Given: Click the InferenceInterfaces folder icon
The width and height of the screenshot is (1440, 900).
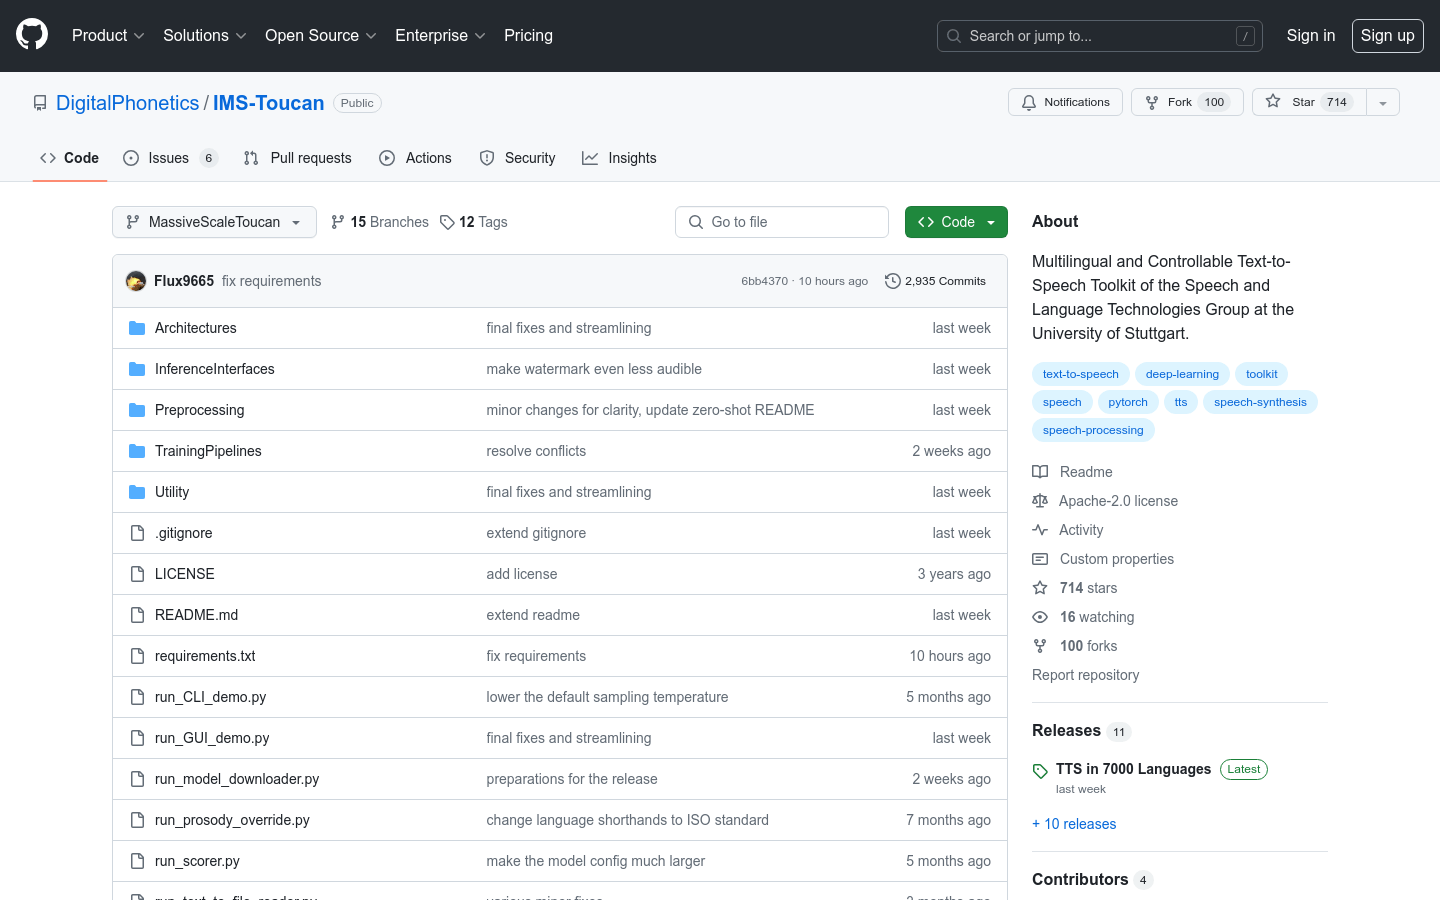Looking at the screenshot, I should click(x=137, y=369).
